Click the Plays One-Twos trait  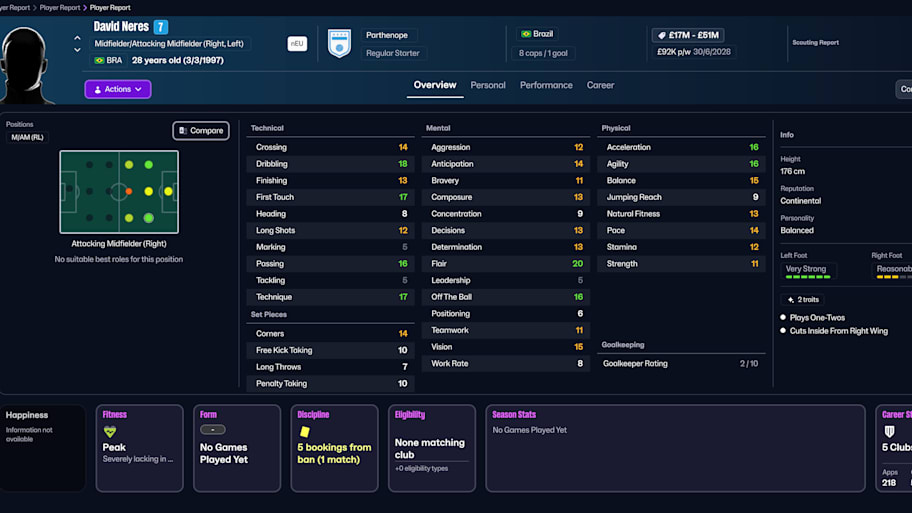point(817,318)
